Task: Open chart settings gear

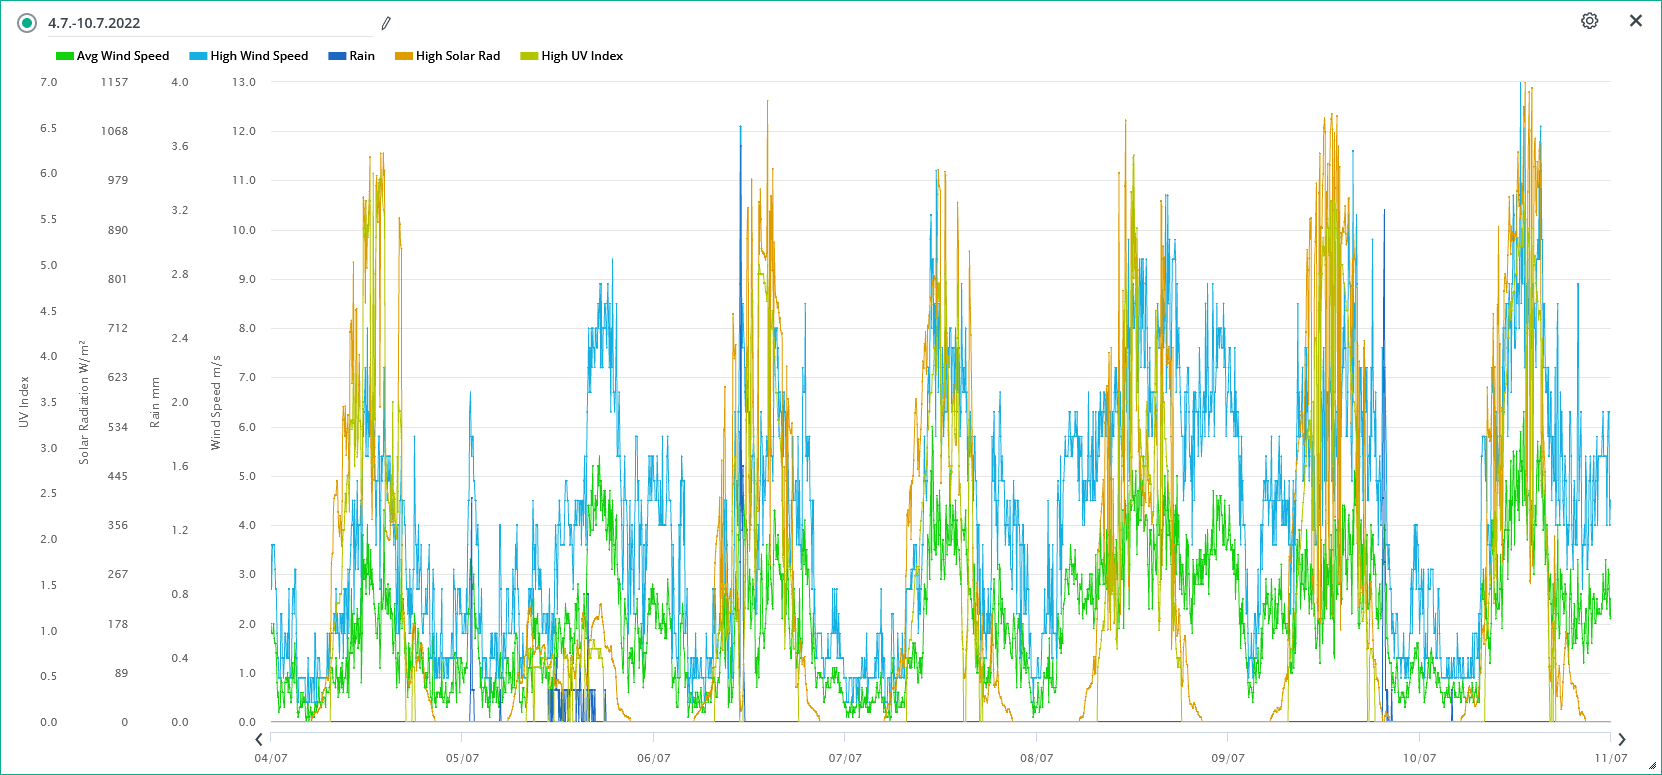Action: 1589,21
